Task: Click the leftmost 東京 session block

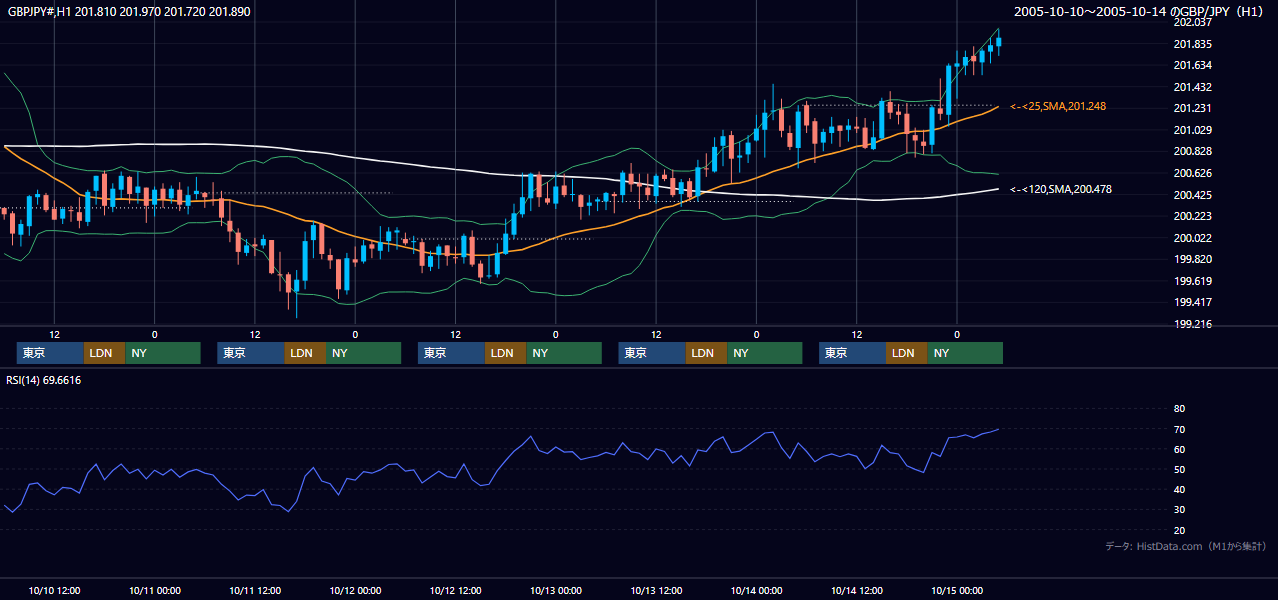Action: click(50, 353)
